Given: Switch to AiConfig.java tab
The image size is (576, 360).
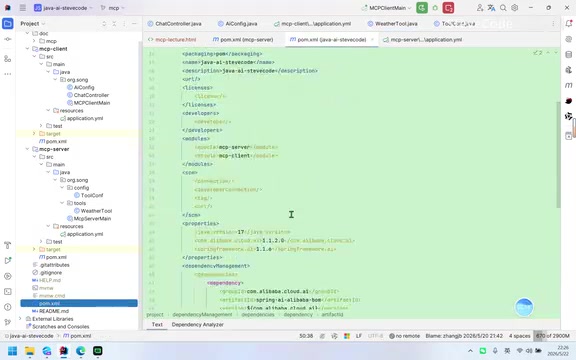Looking at the screenshot, I should pos(237,24).
